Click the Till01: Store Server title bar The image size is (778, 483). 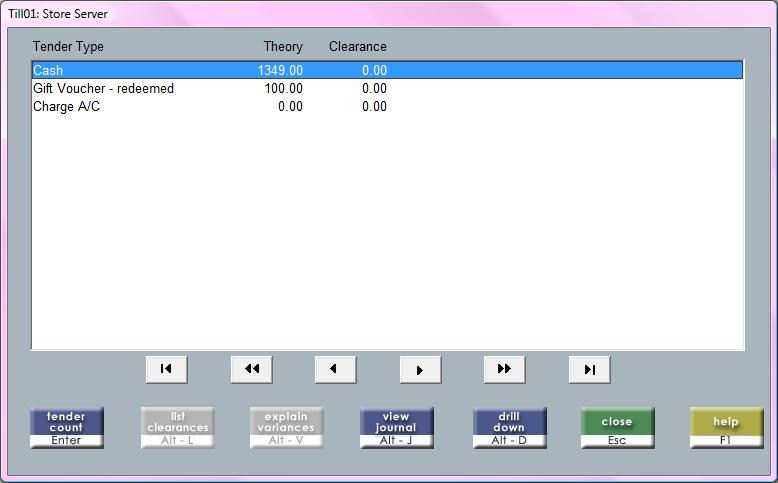(389, 13)
